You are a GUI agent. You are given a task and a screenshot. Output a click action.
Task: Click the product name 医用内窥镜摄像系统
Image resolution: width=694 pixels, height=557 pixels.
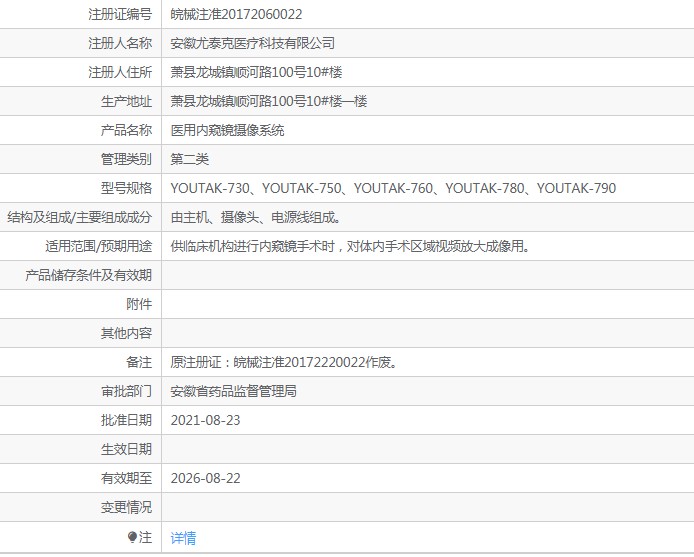pyautogui.click(x=227, y=130)
